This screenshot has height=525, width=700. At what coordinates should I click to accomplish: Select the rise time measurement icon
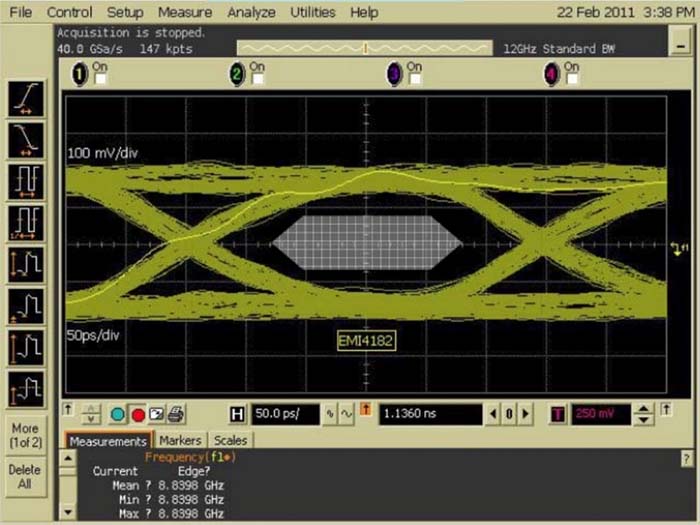pyautogui.click(x=26, y=98)
